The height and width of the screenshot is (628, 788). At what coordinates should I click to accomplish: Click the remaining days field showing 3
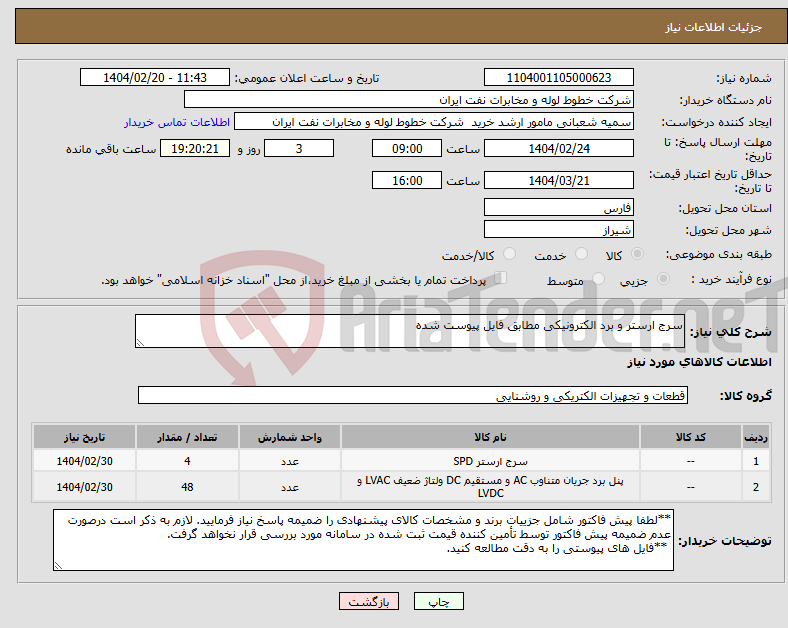point(299,149)
